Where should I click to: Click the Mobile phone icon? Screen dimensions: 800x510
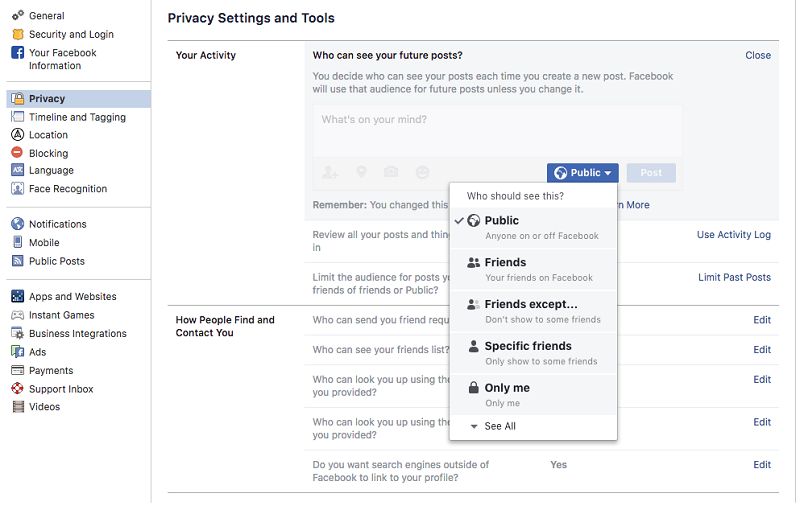click(x=18, y=242)
